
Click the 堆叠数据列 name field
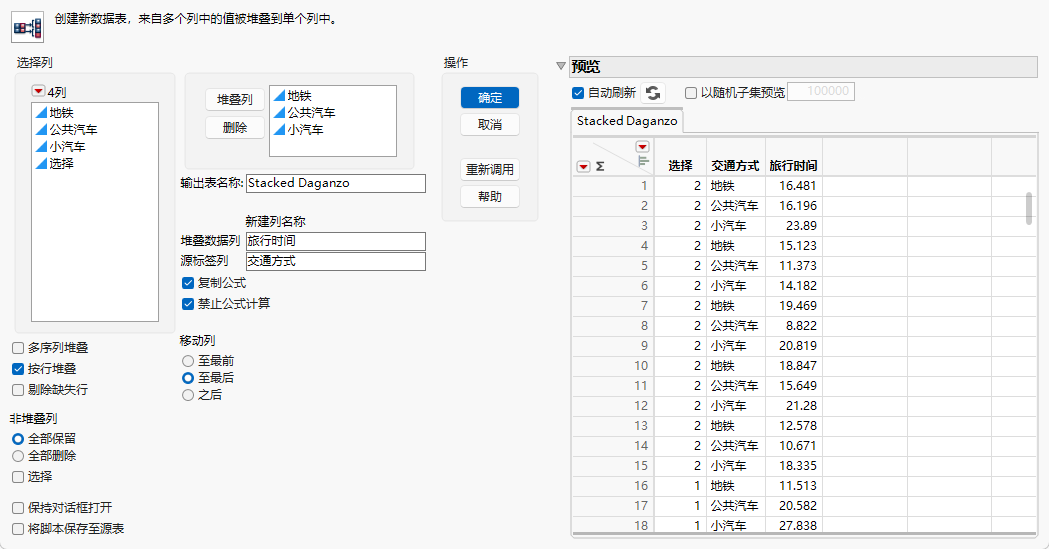336,241
